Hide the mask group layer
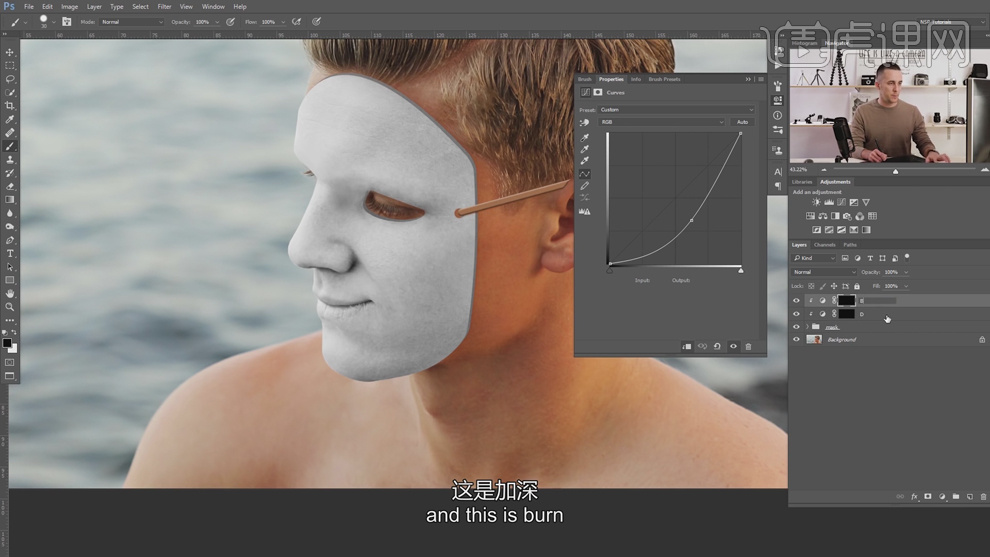Viewport: 990px width, 557px height. point(796,326)
